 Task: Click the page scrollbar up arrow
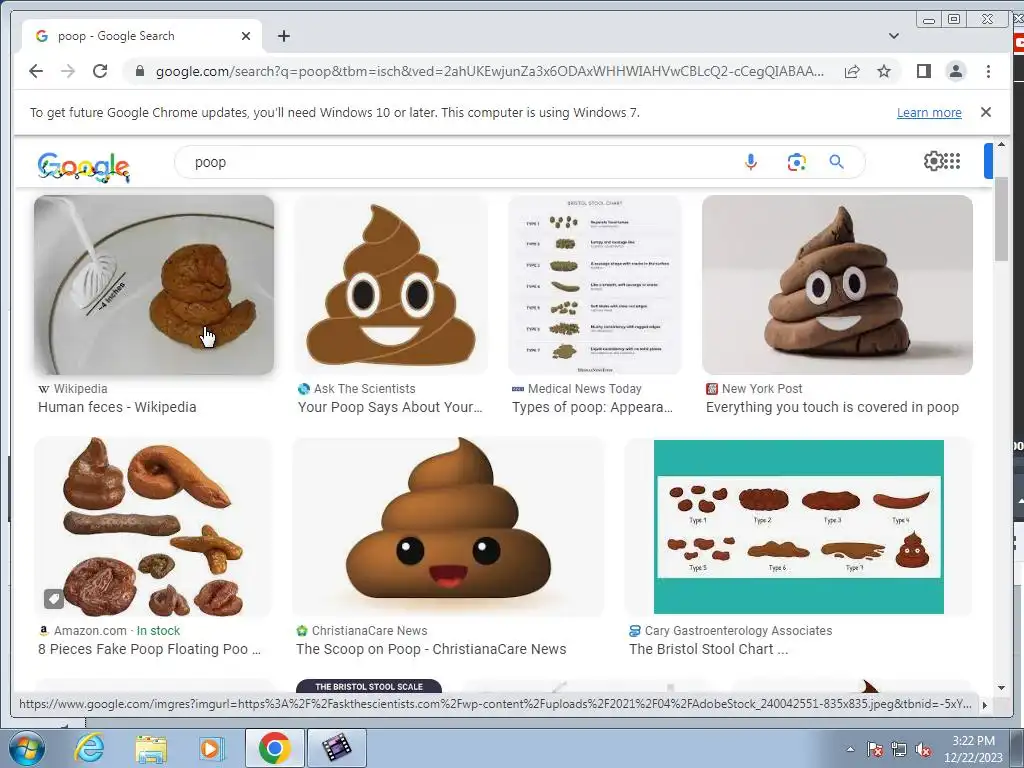pyautogui.click(x=1001, y=144)
